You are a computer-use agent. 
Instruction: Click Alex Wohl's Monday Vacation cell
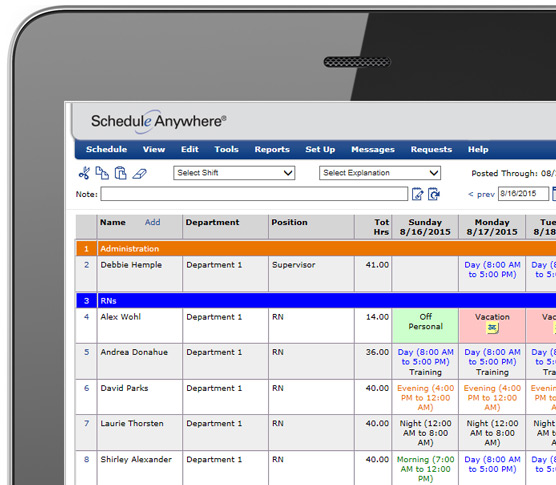(x=492, y=325)
